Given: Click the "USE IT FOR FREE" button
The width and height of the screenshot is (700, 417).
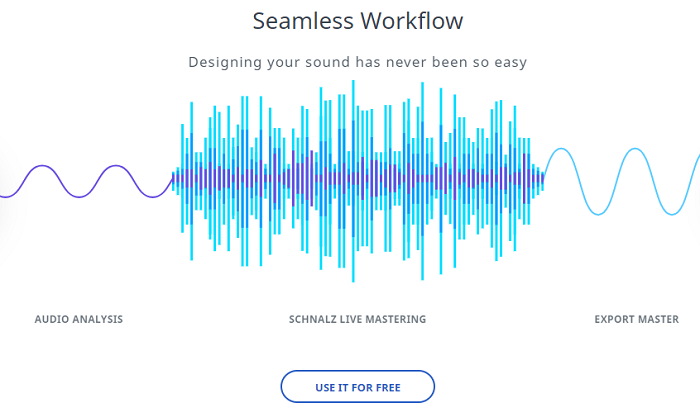Looking at the screenshot, I should click(358, 386).
